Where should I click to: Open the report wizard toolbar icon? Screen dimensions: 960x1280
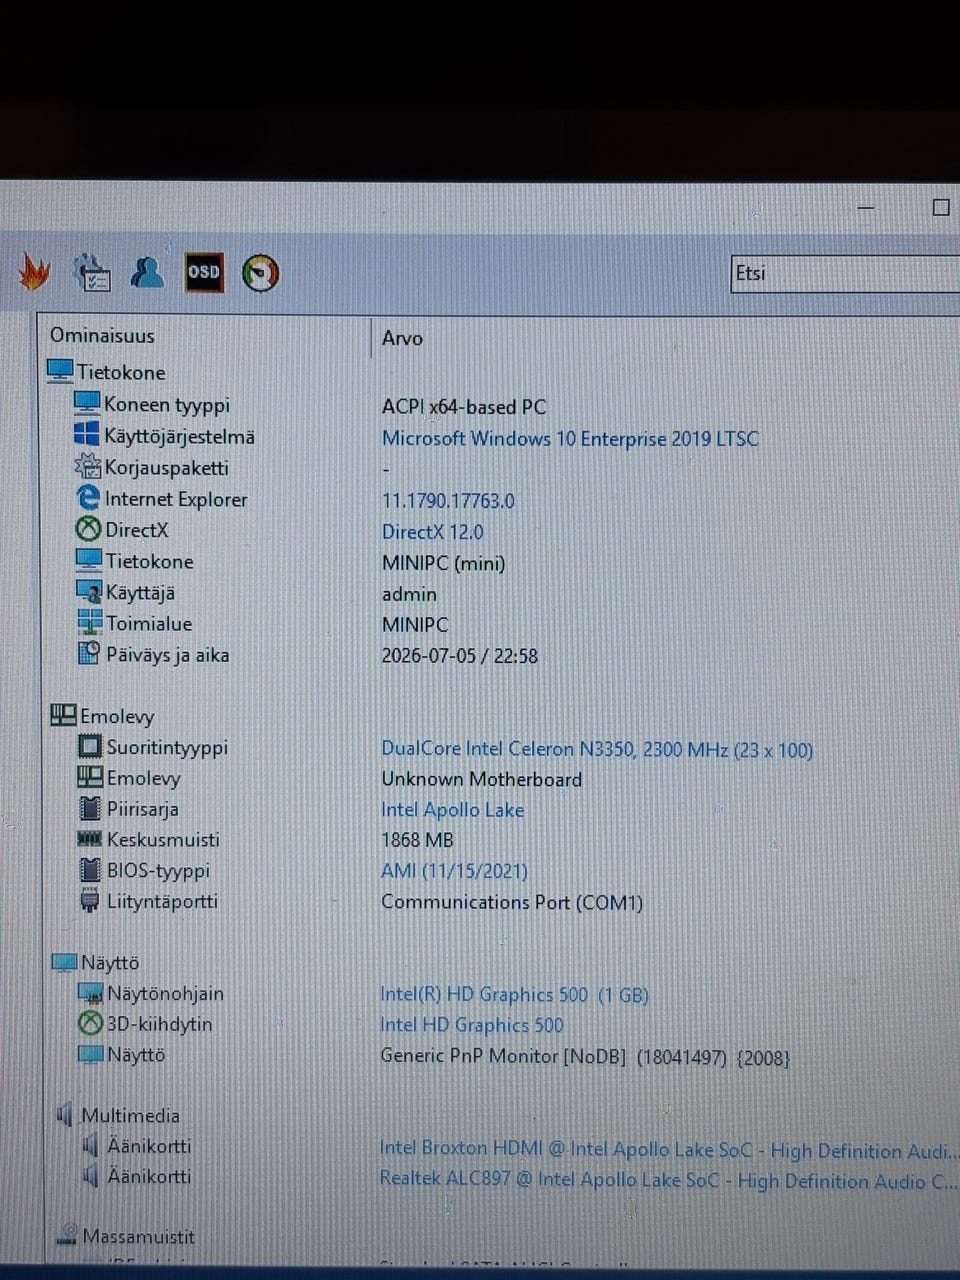tap(92, 272)
